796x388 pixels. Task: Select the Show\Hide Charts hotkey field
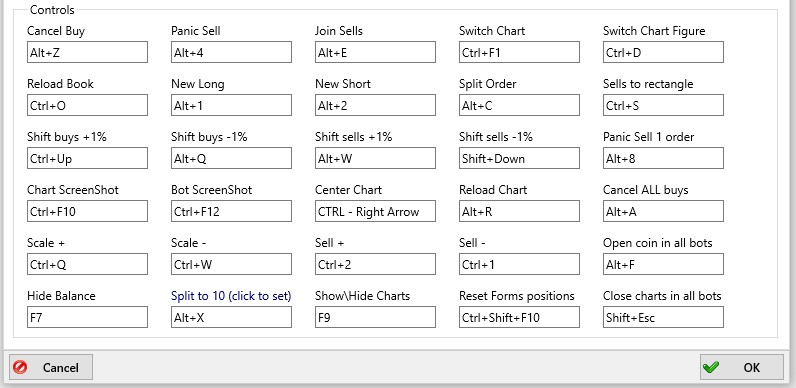click(x=375, y=317)
